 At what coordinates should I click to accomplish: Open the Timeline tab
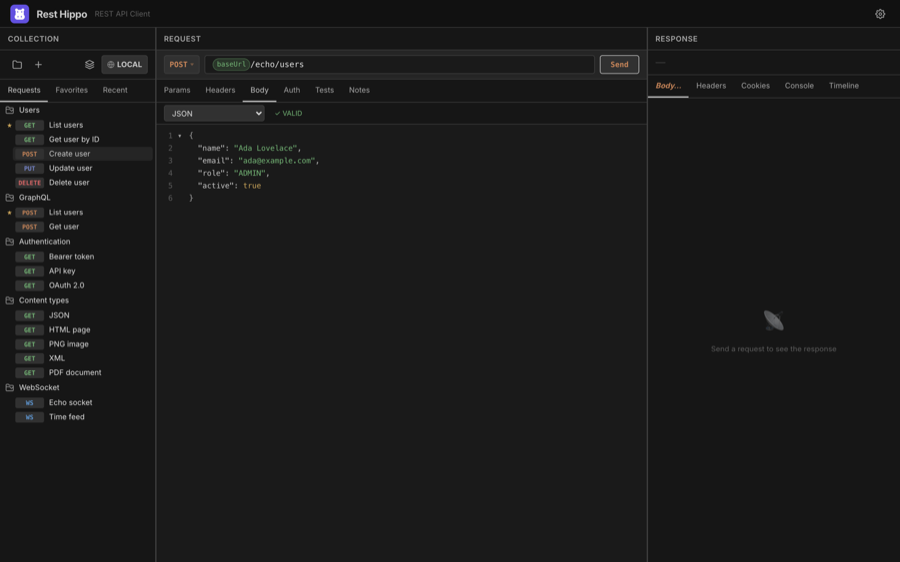pos(844,86)
